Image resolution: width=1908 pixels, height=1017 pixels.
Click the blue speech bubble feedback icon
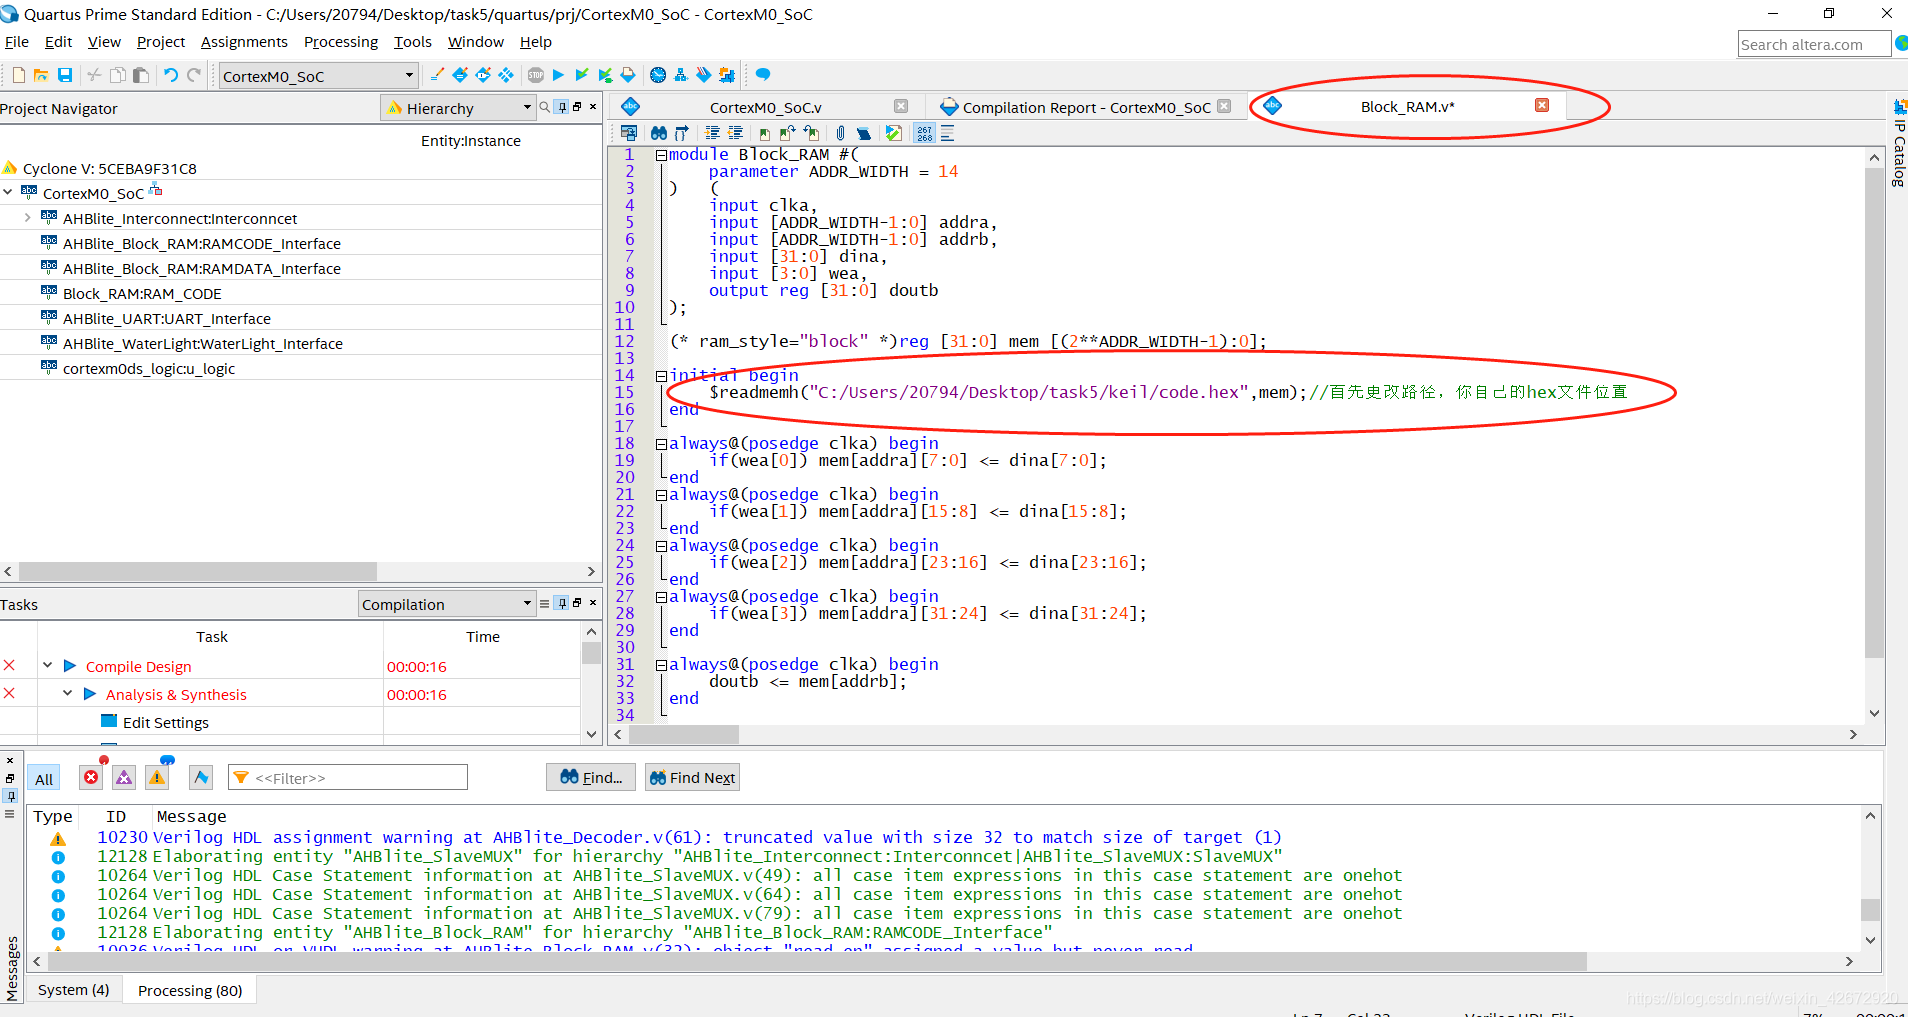click(763, 75)
